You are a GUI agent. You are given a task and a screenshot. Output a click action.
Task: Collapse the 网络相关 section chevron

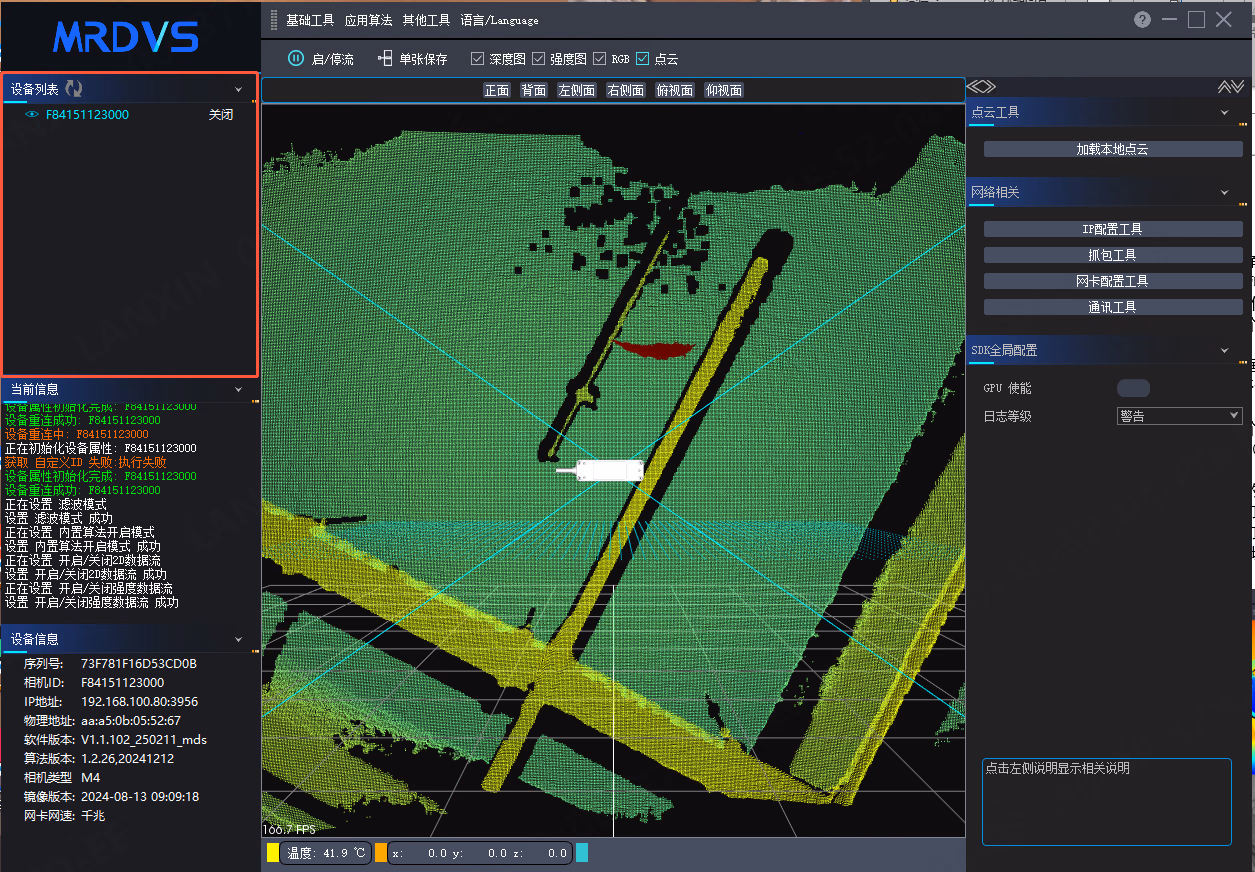(x=1224, y=192)
